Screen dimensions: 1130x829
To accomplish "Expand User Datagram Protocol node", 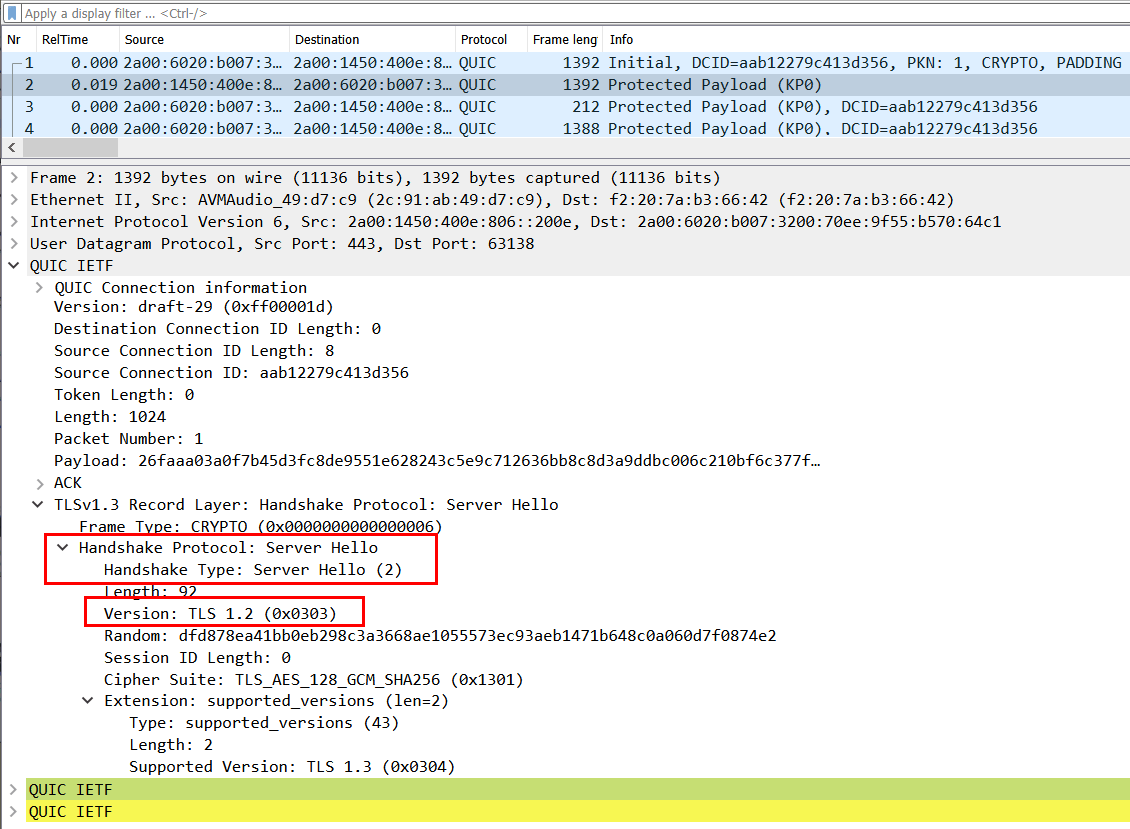I will [x=14, y=244].
